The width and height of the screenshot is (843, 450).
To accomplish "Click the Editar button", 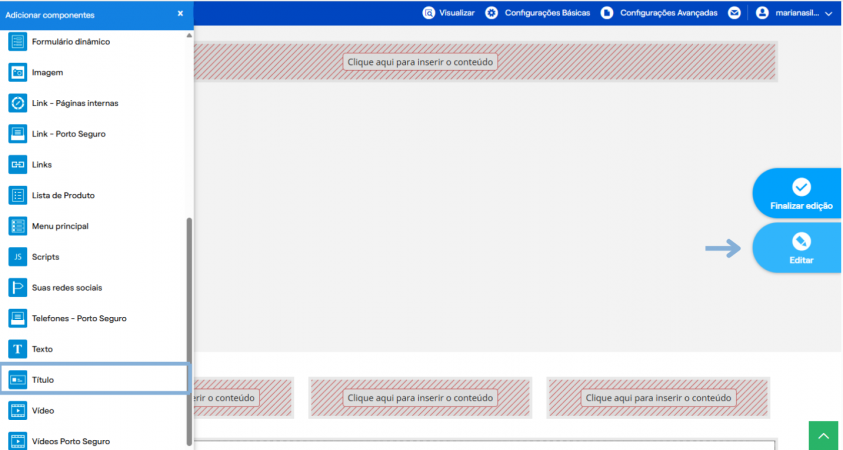I will click(797, 248).
